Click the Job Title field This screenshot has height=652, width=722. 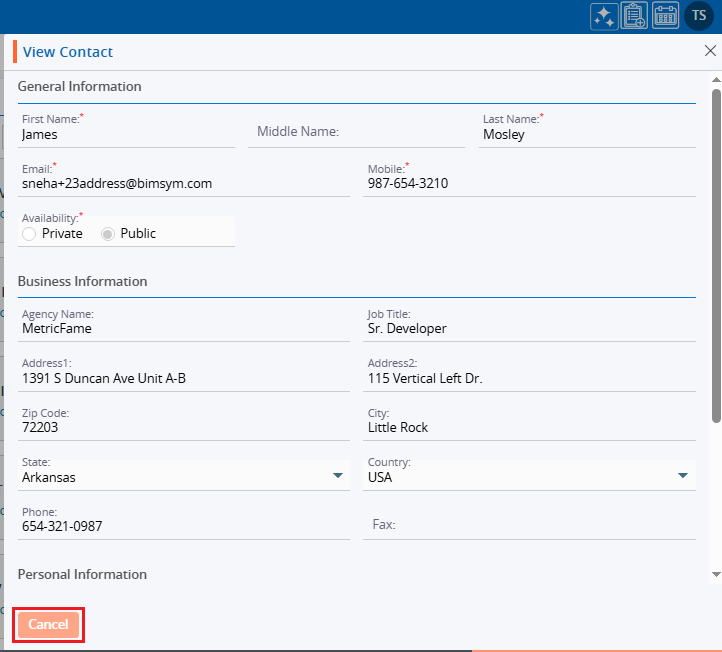pyautogui.click(x=530, y=329)
